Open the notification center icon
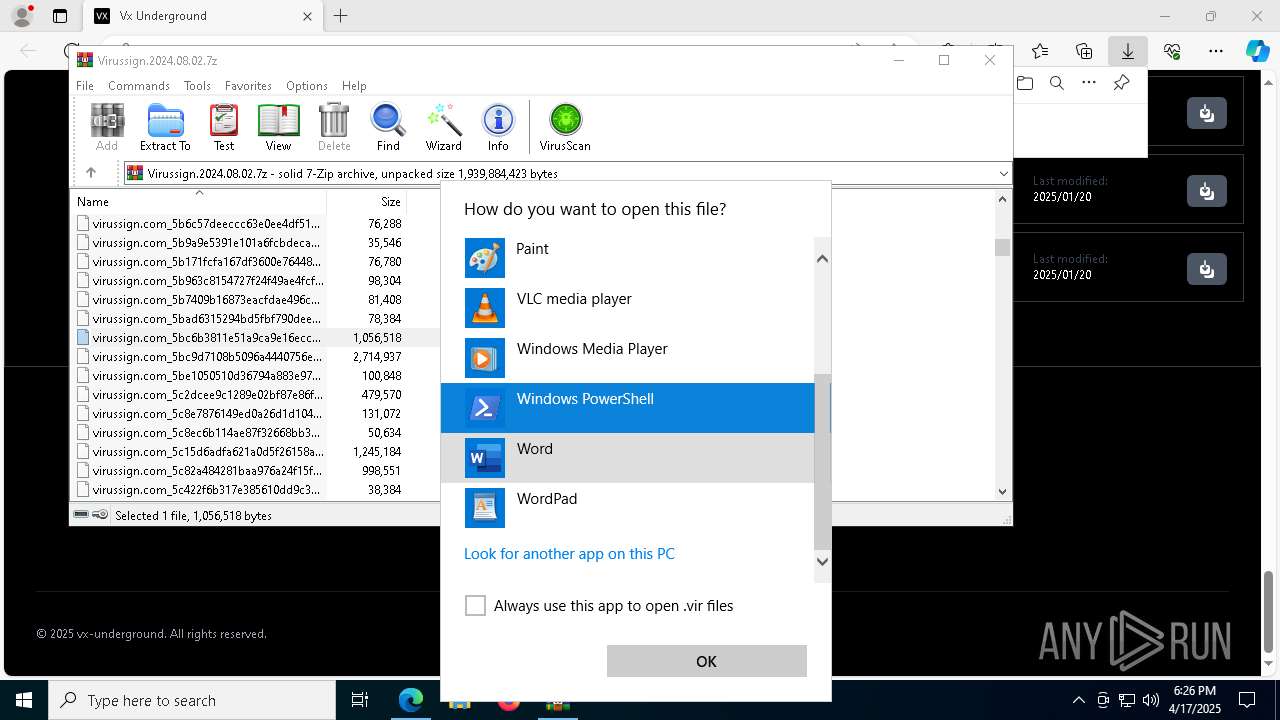Image resolution: width=1280 pixels, height=720 pixels. point(1247,700)
